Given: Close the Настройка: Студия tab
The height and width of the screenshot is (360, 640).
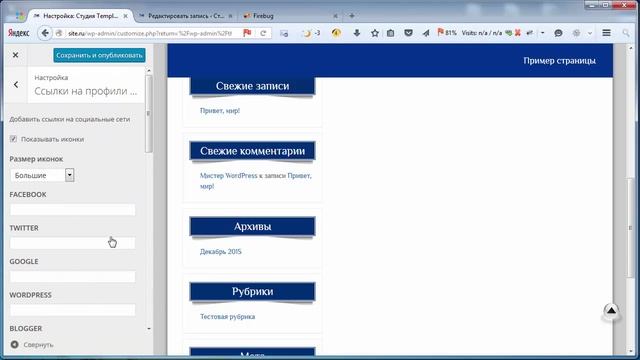Looking at the screenshot, I should pos(125,16).
